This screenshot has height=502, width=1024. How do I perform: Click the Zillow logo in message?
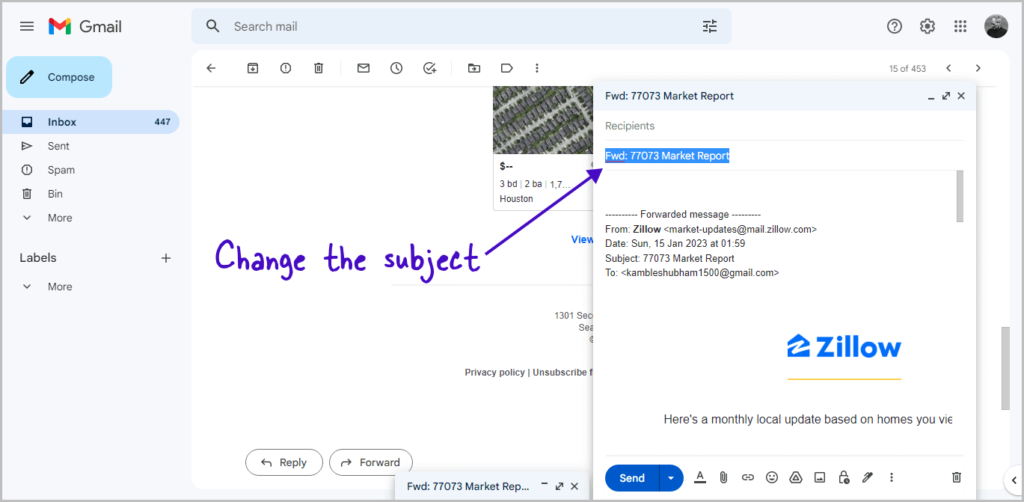(844, 347)
